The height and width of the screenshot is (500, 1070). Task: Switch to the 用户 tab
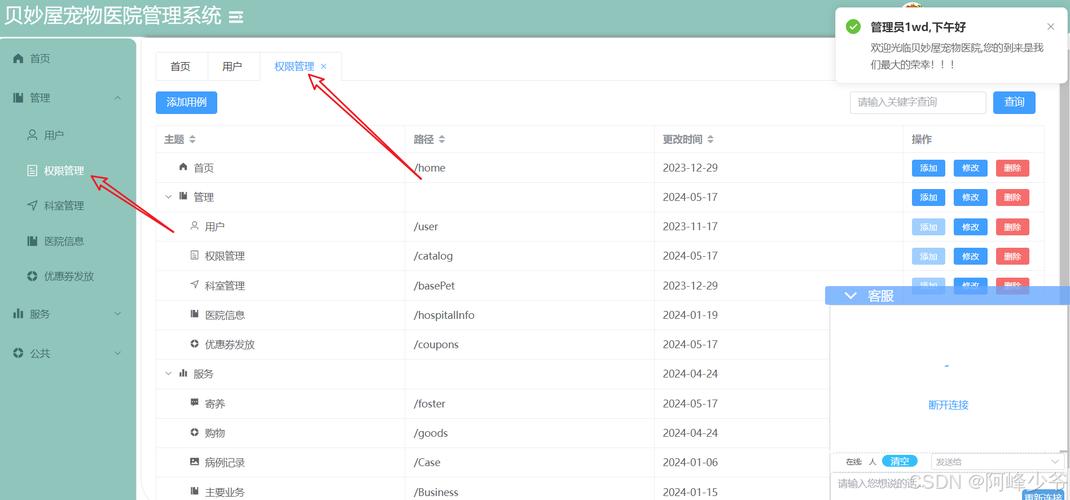pyautogui.click(x=232, y=67)
